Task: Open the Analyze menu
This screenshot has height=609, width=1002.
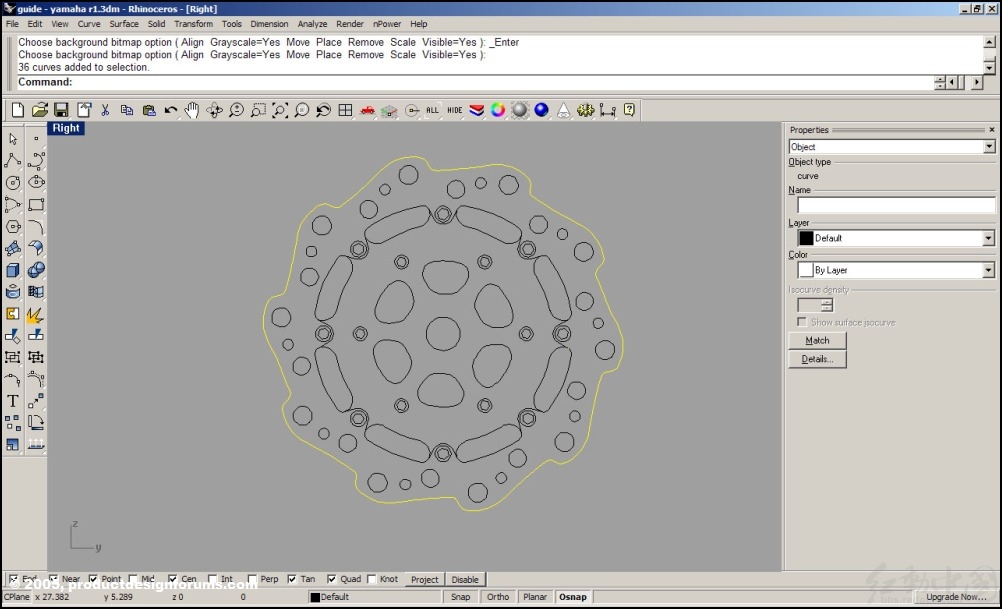Action: pyautogui.click(x=312, y=24)
